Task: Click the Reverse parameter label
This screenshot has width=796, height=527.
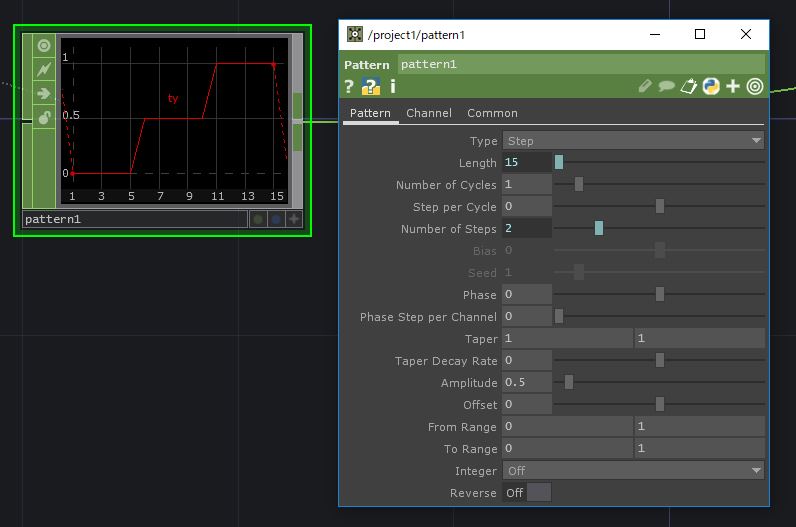Action: pyautogui.click(x=473, y=493)
